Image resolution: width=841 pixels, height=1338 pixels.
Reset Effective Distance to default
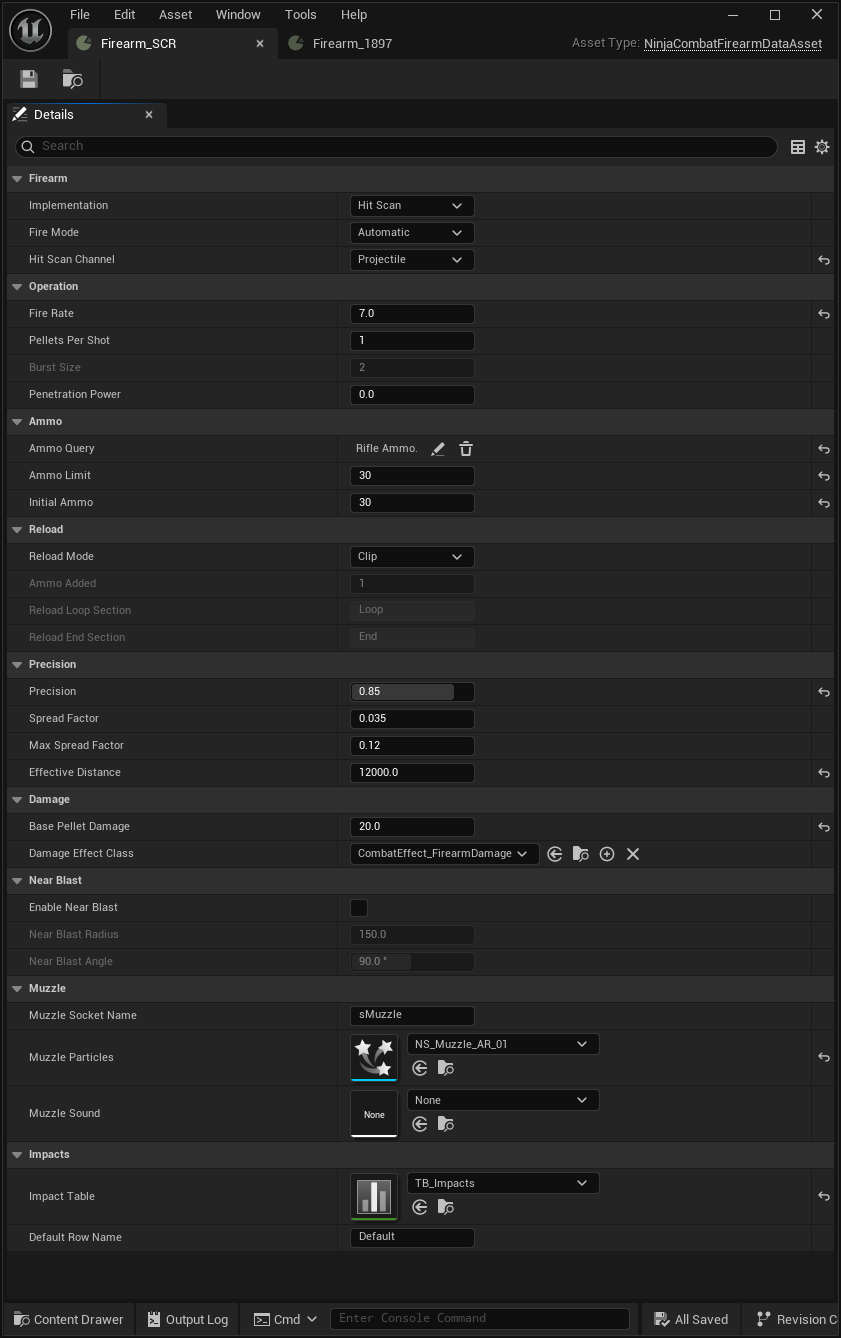pyautogui.click(x=824, y=773)
